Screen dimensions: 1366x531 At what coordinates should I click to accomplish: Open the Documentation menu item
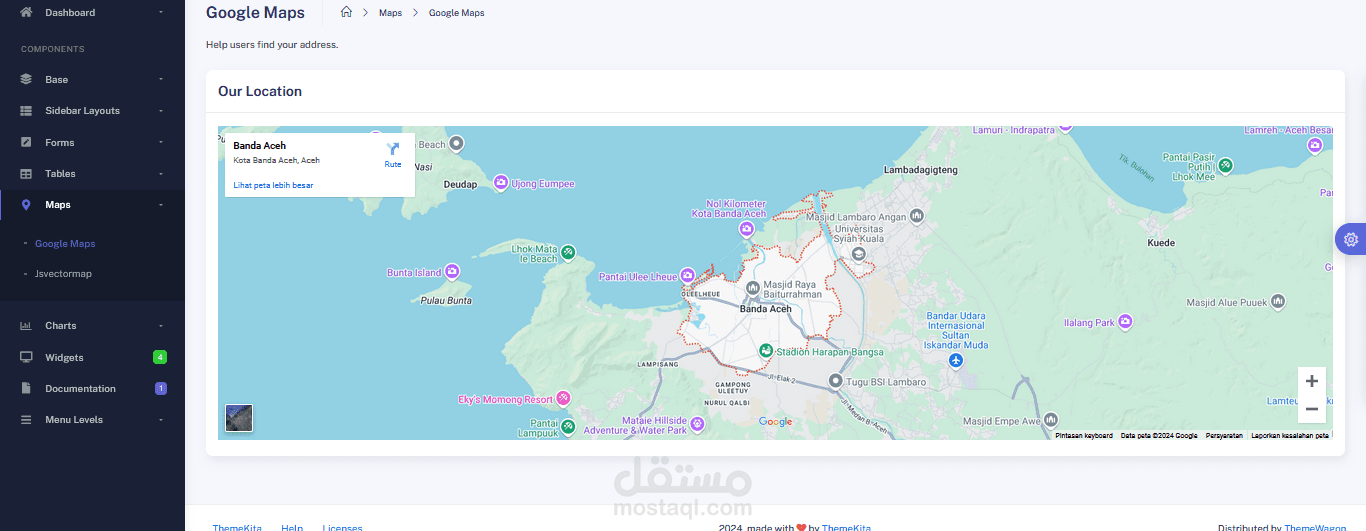point(92,388)
